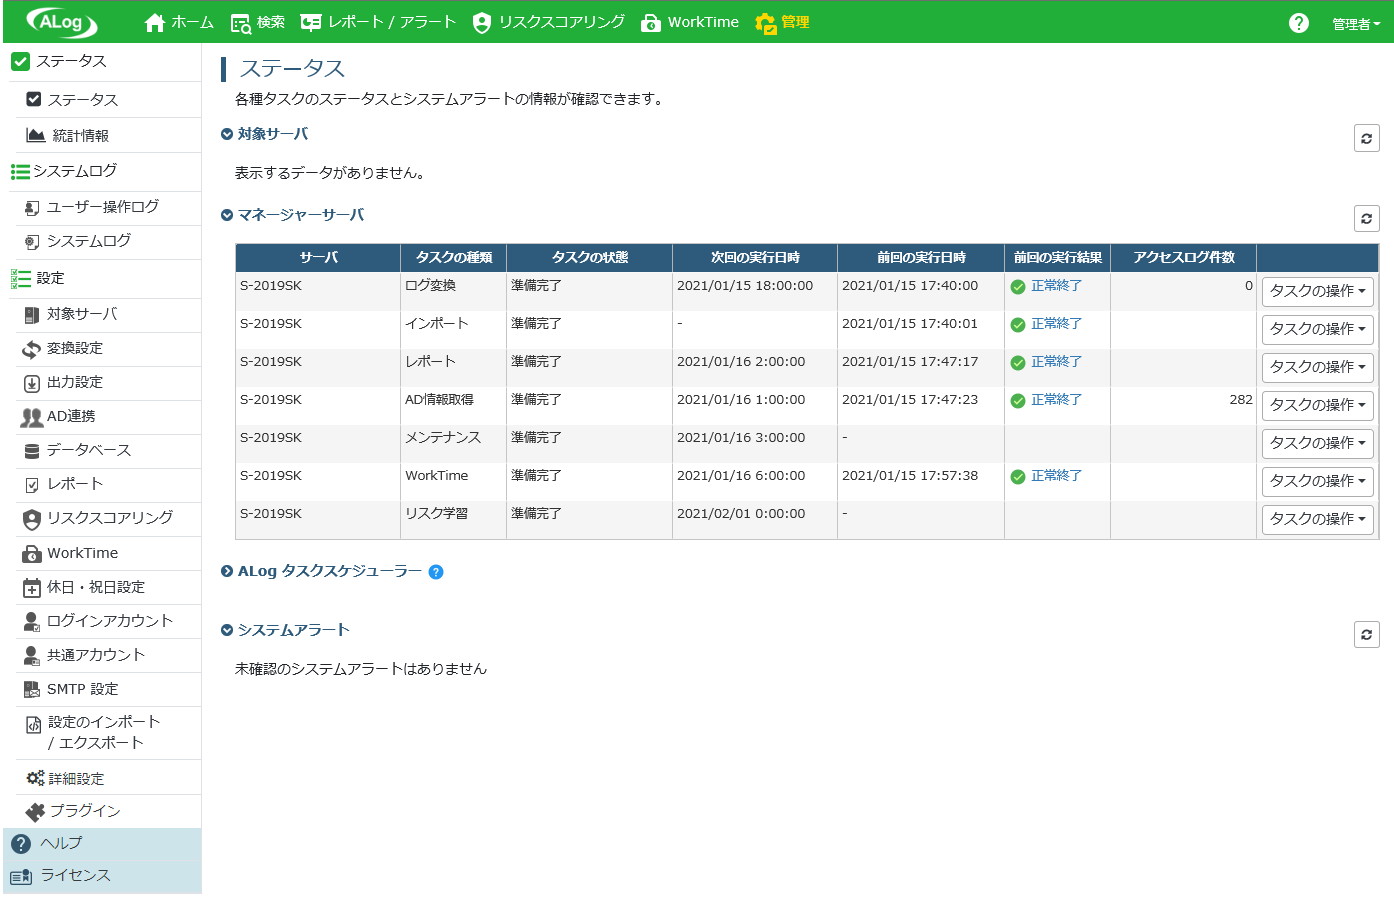This screenshot has height=902, width=1394.
Task: Click the 変換設定 arrows icon
Action: click(32, 349)
